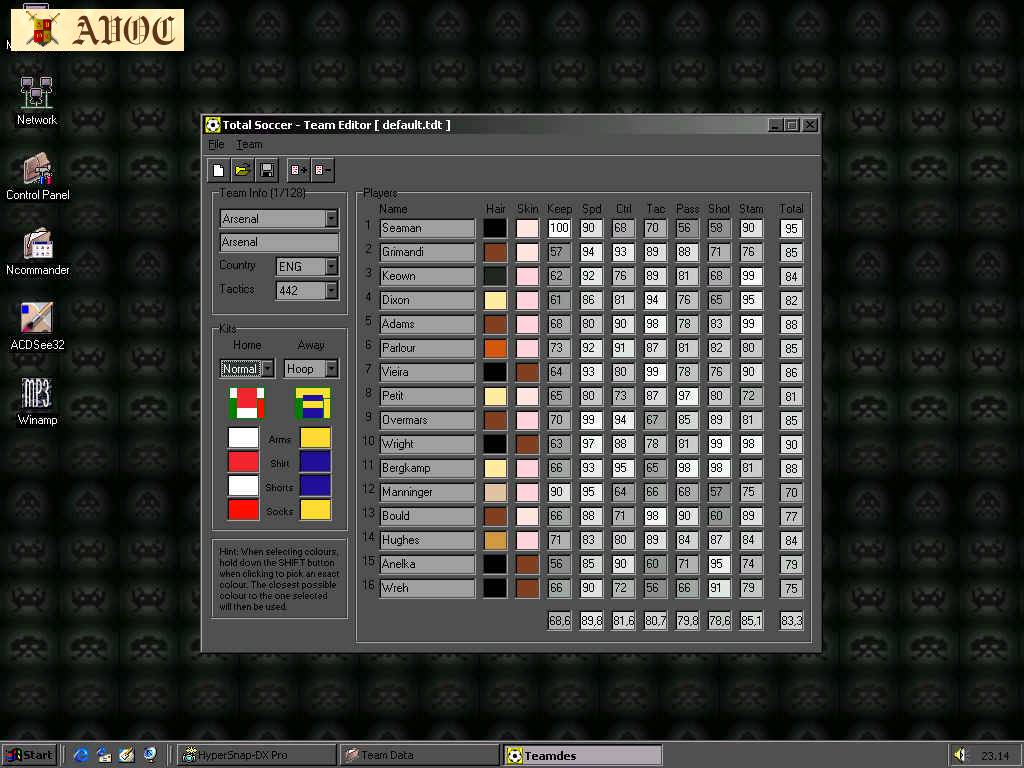Click the team average Total 83,3
The width and height of the screenshot is (1024, 768).
tap(792, 620)
